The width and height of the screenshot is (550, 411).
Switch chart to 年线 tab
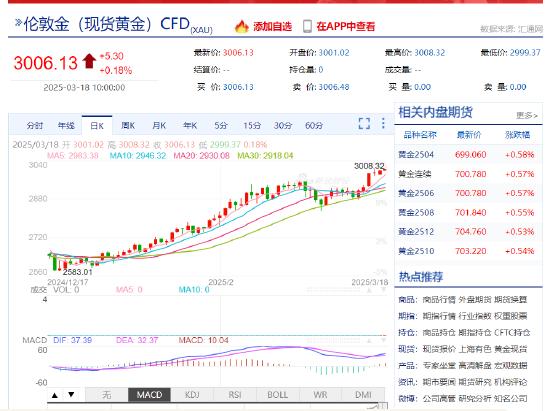coord(66,126)
